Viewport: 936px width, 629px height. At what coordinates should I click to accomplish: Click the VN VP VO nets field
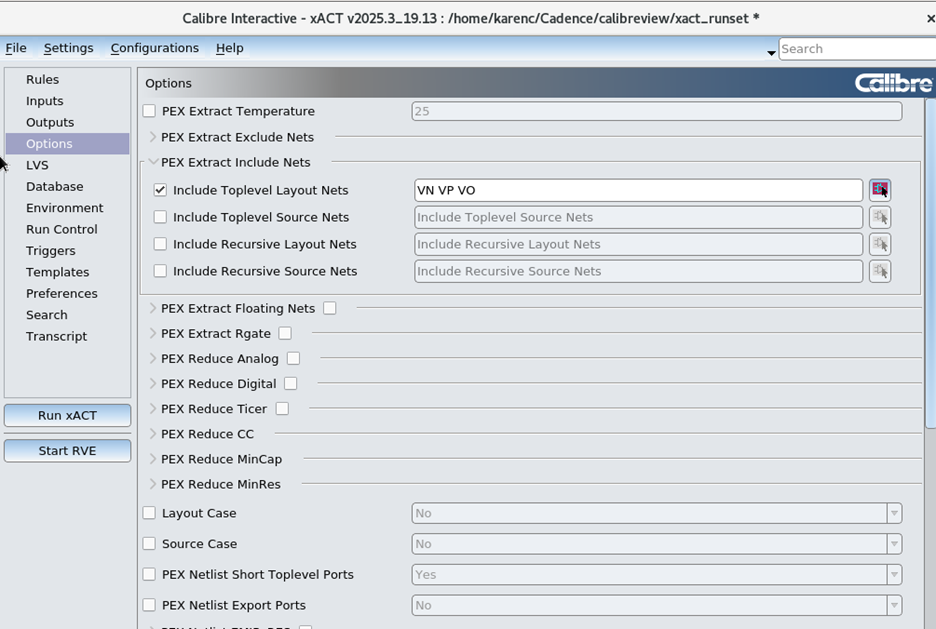637,190
